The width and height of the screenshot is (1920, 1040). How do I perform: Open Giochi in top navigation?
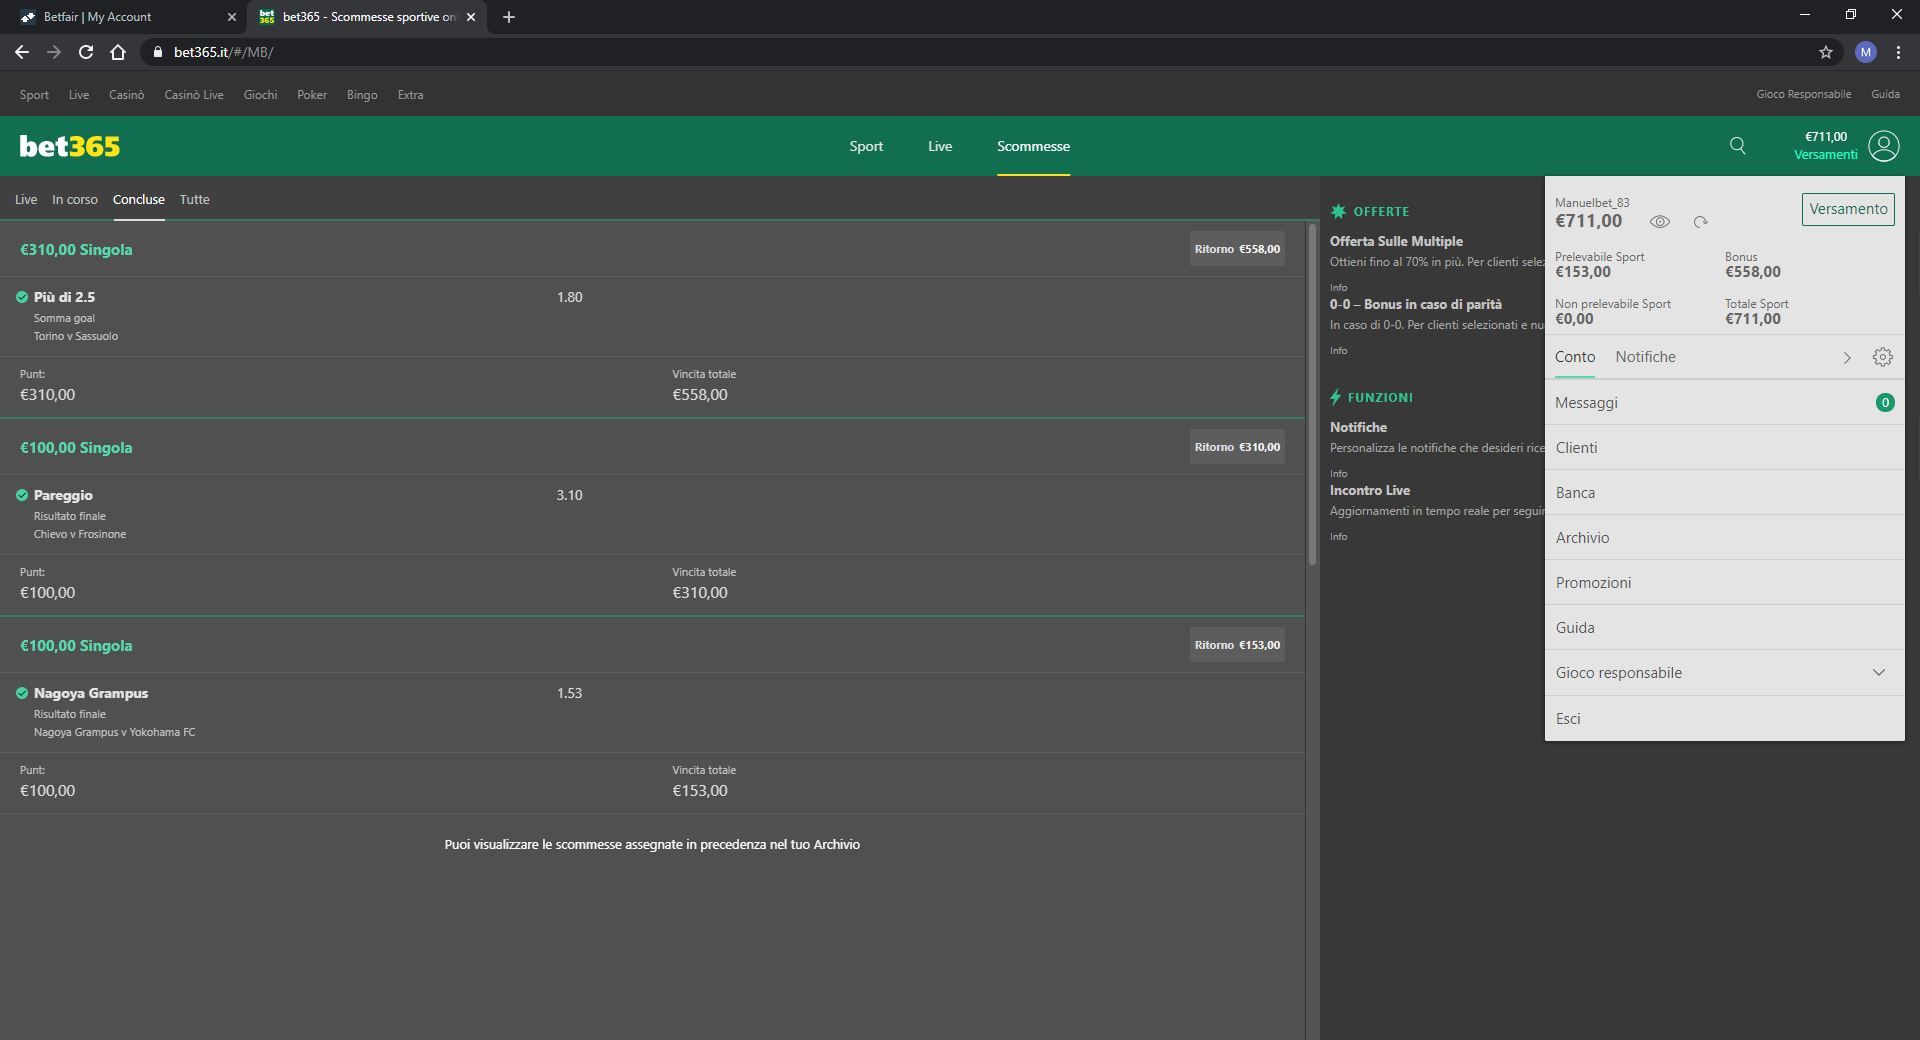(260, 95)
